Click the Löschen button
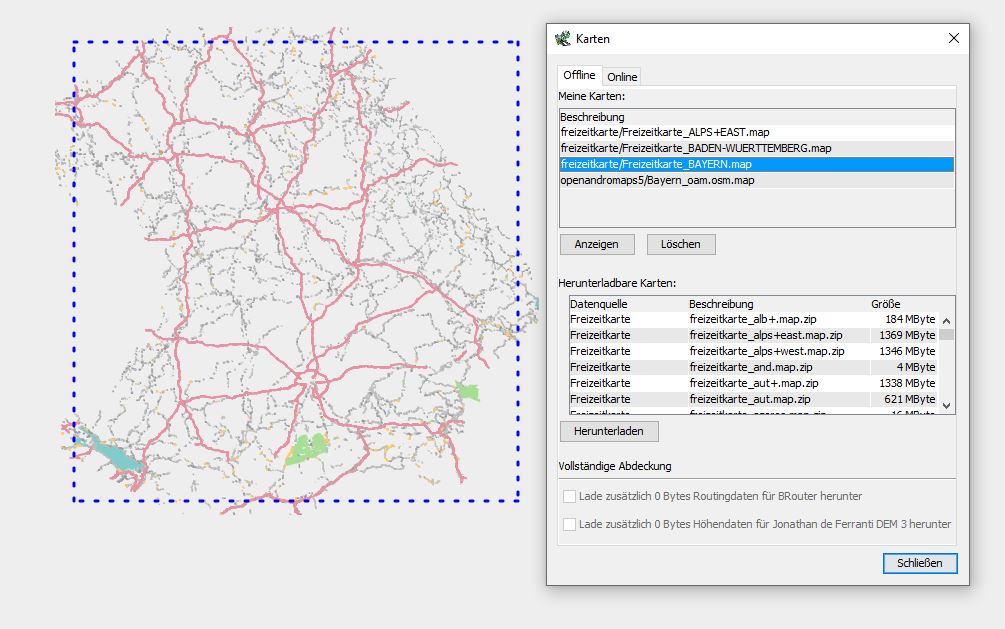The height and width of the screenshot is (629, 1005). click(x=680, y=244)
